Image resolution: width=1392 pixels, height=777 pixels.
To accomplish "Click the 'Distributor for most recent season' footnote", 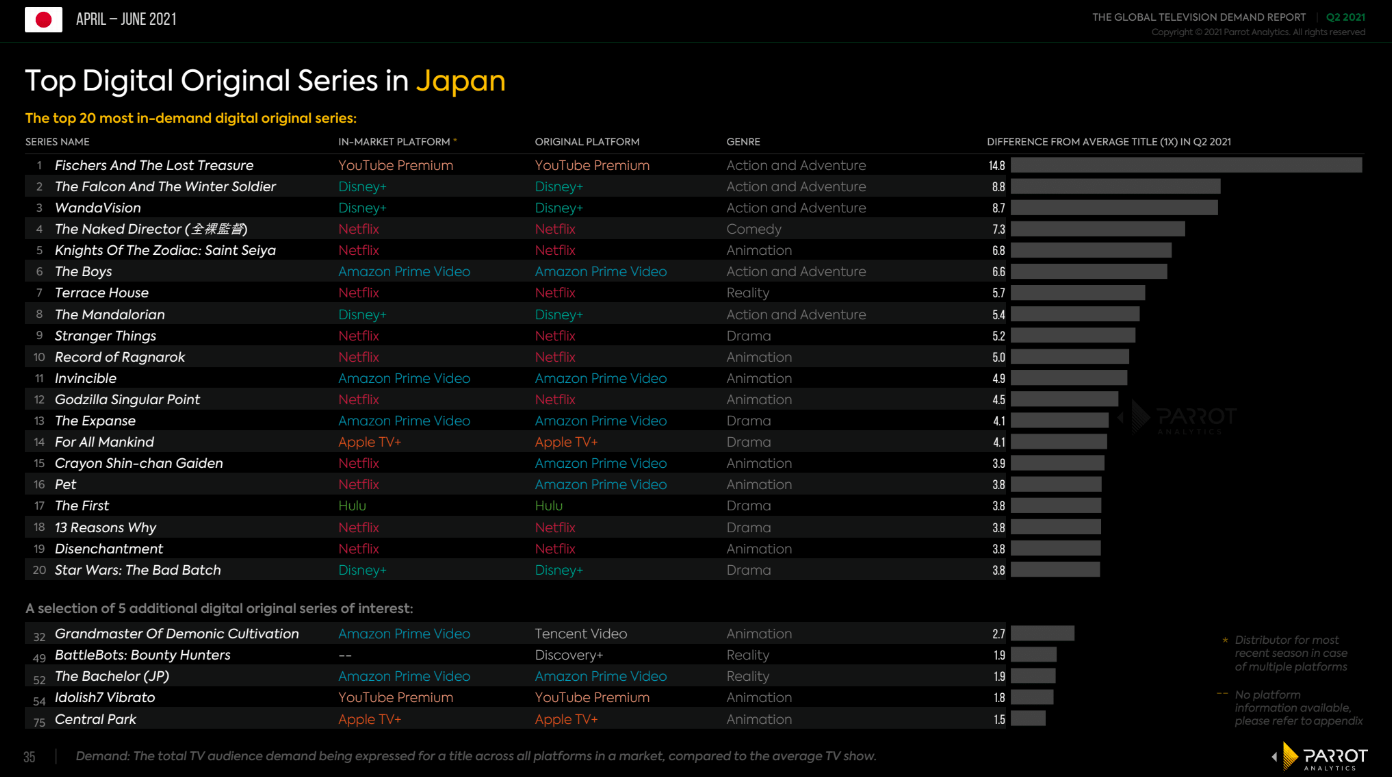I will pyautogui.click(x=1291, y=653).
